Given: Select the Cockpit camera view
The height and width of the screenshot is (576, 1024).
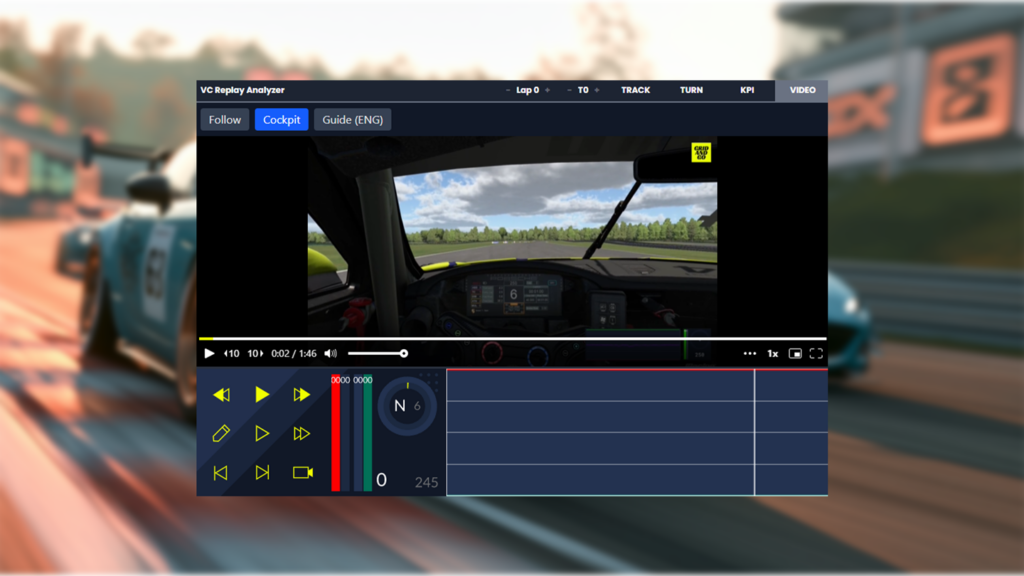Looking at the screenshot, I should pos(281,120).
